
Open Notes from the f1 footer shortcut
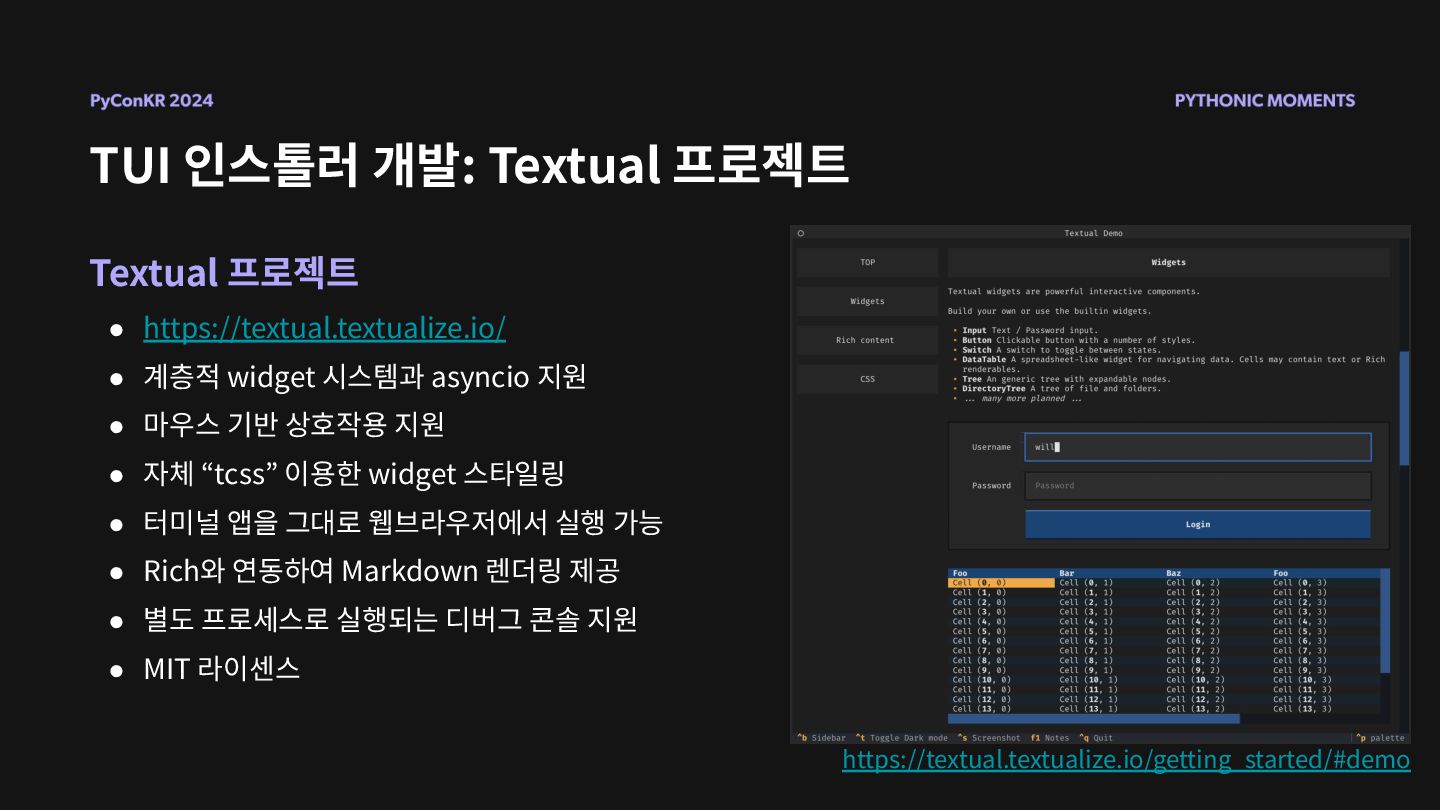pyautogui.click(x=1050, y=738)
